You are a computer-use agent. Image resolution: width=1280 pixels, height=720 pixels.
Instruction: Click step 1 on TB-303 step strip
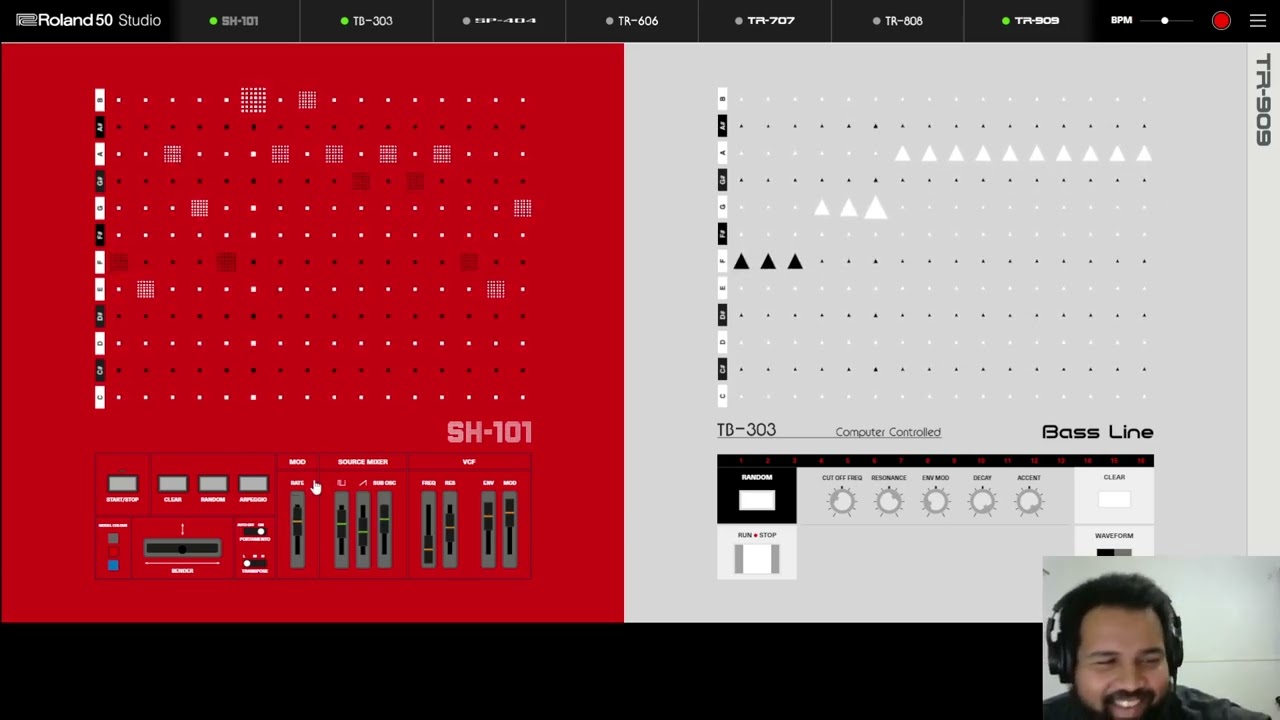741,461
